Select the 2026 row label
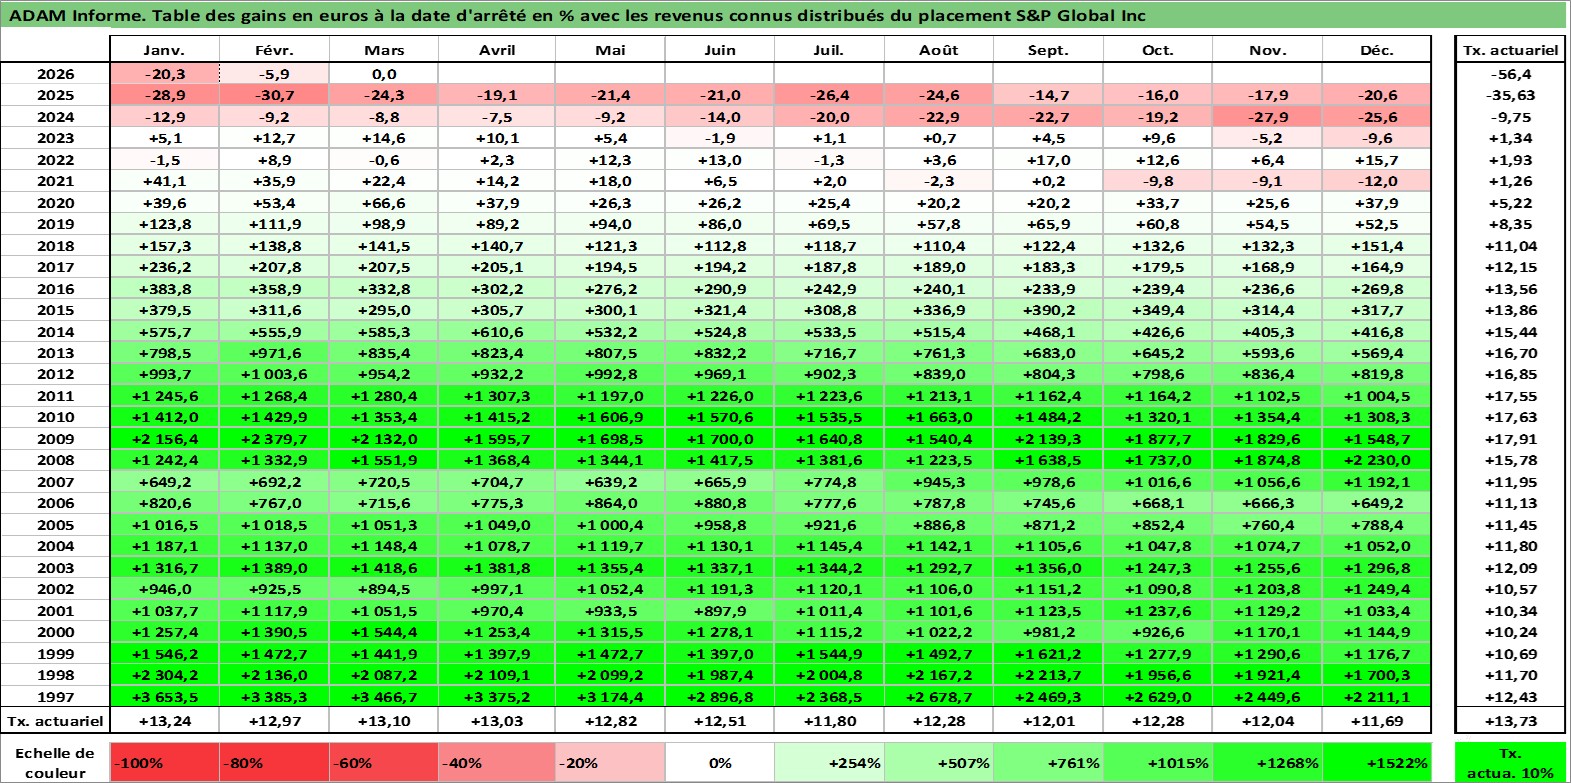This screenshot has width=1571, height=783. click(x=55, y=74)
